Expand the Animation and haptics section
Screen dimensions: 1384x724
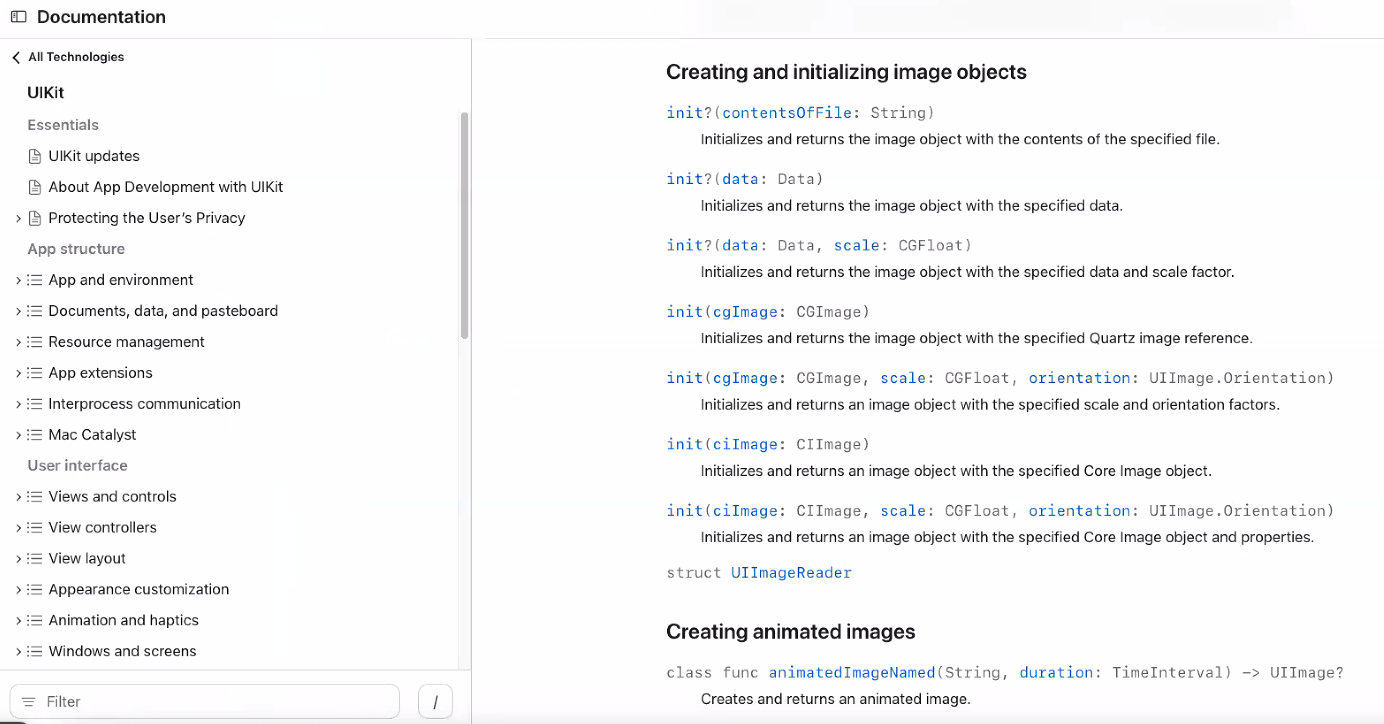click(18, 621)
